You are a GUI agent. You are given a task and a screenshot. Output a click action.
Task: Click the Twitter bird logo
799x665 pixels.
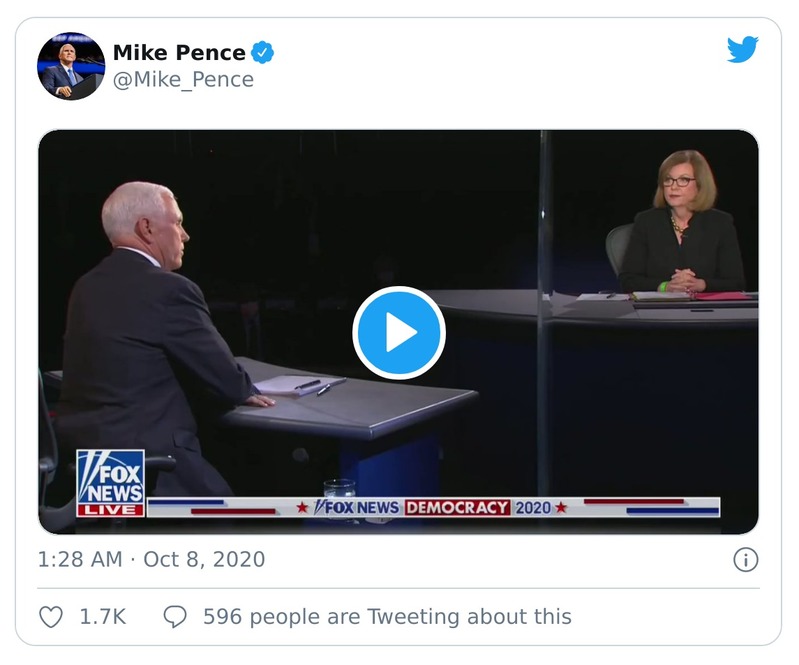click(742, 51)
